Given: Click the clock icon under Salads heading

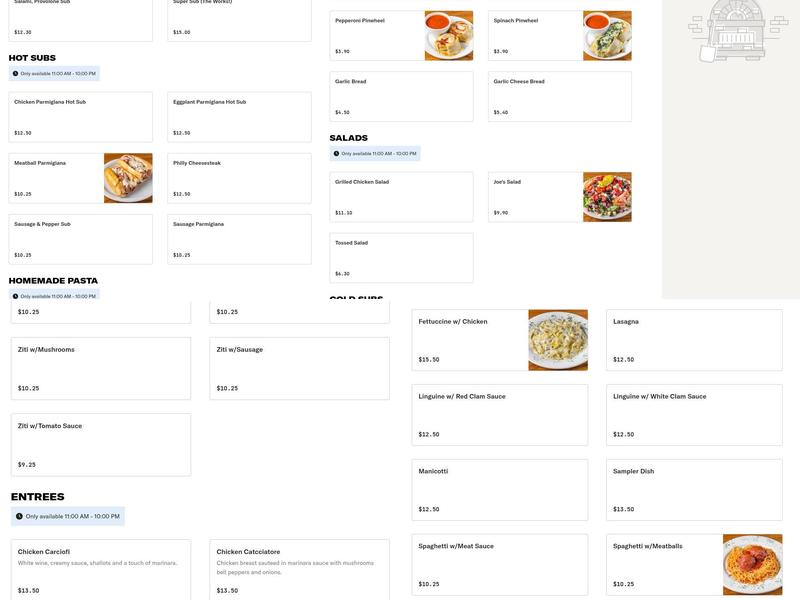Looking at the screenshot, I should (x=336, y=154).
